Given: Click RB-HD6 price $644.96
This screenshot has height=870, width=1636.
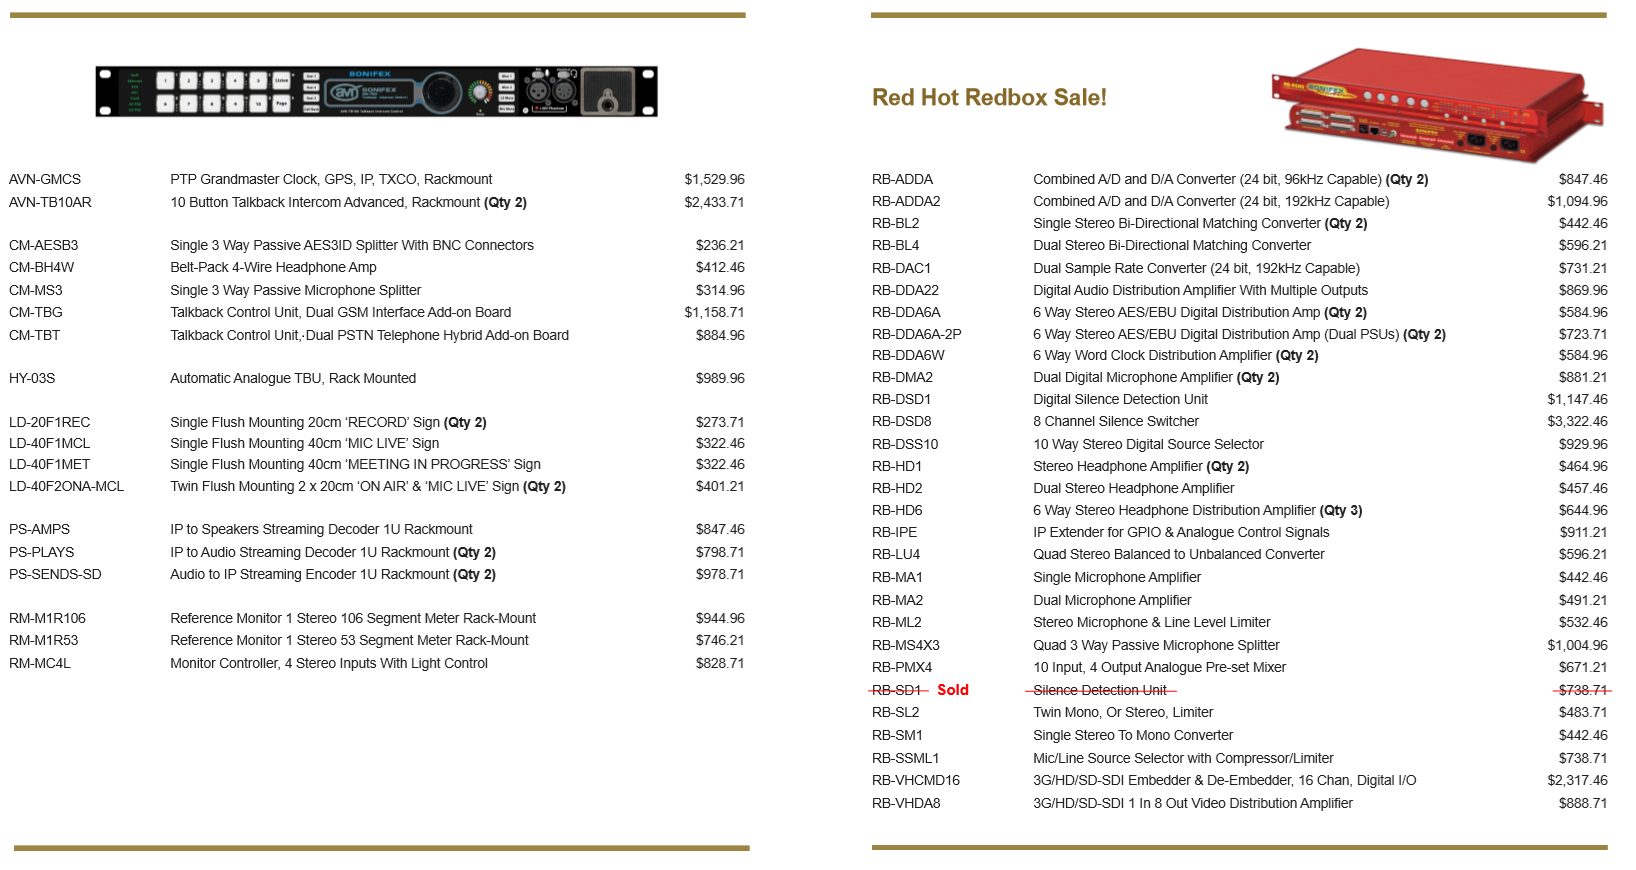Looking at the screenshot, I should click(x=1583, y=510).
